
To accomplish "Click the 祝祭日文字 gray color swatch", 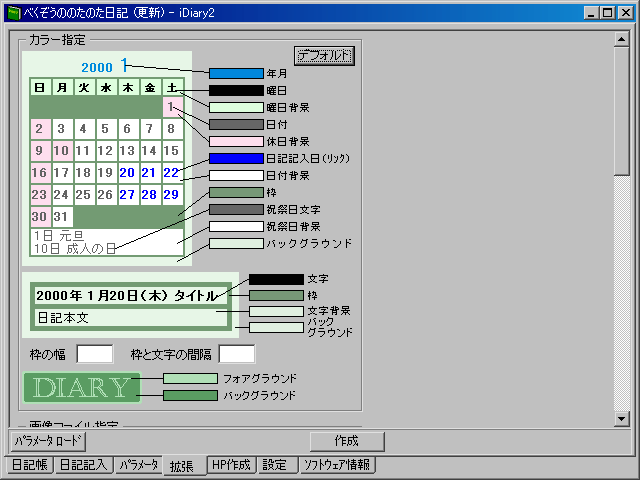I will (236, 209).
